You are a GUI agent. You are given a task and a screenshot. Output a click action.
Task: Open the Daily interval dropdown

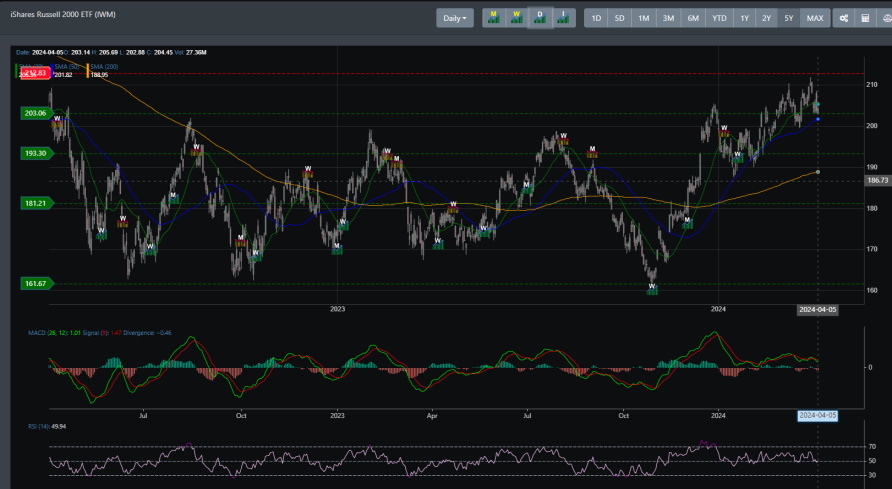455,18
